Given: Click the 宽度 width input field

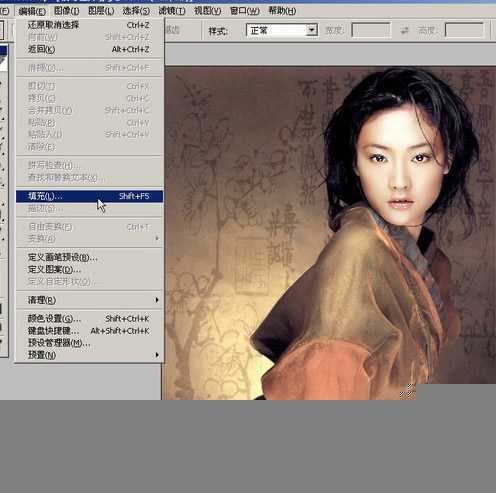Looking at the screenshot, I should coord(371,30).
